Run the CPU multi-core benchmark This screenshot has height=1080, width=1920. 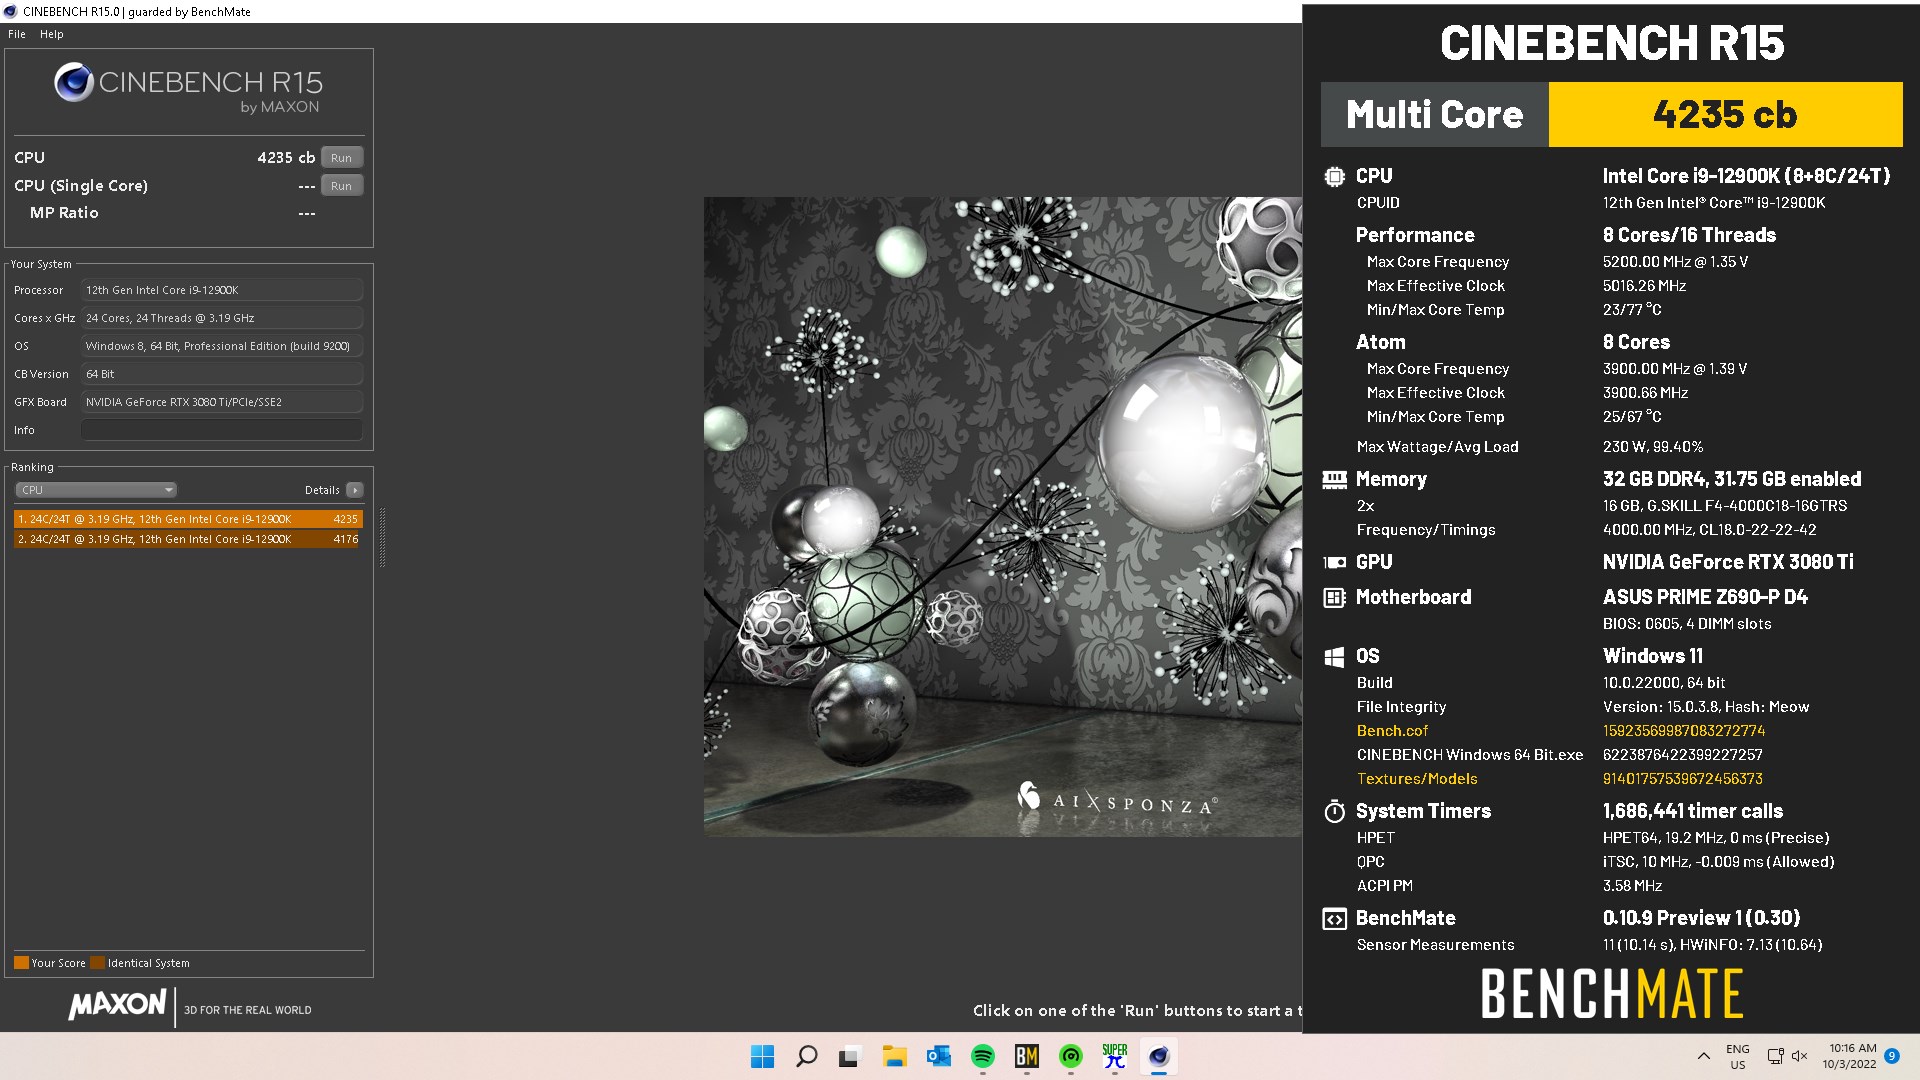tap(342, 158)
